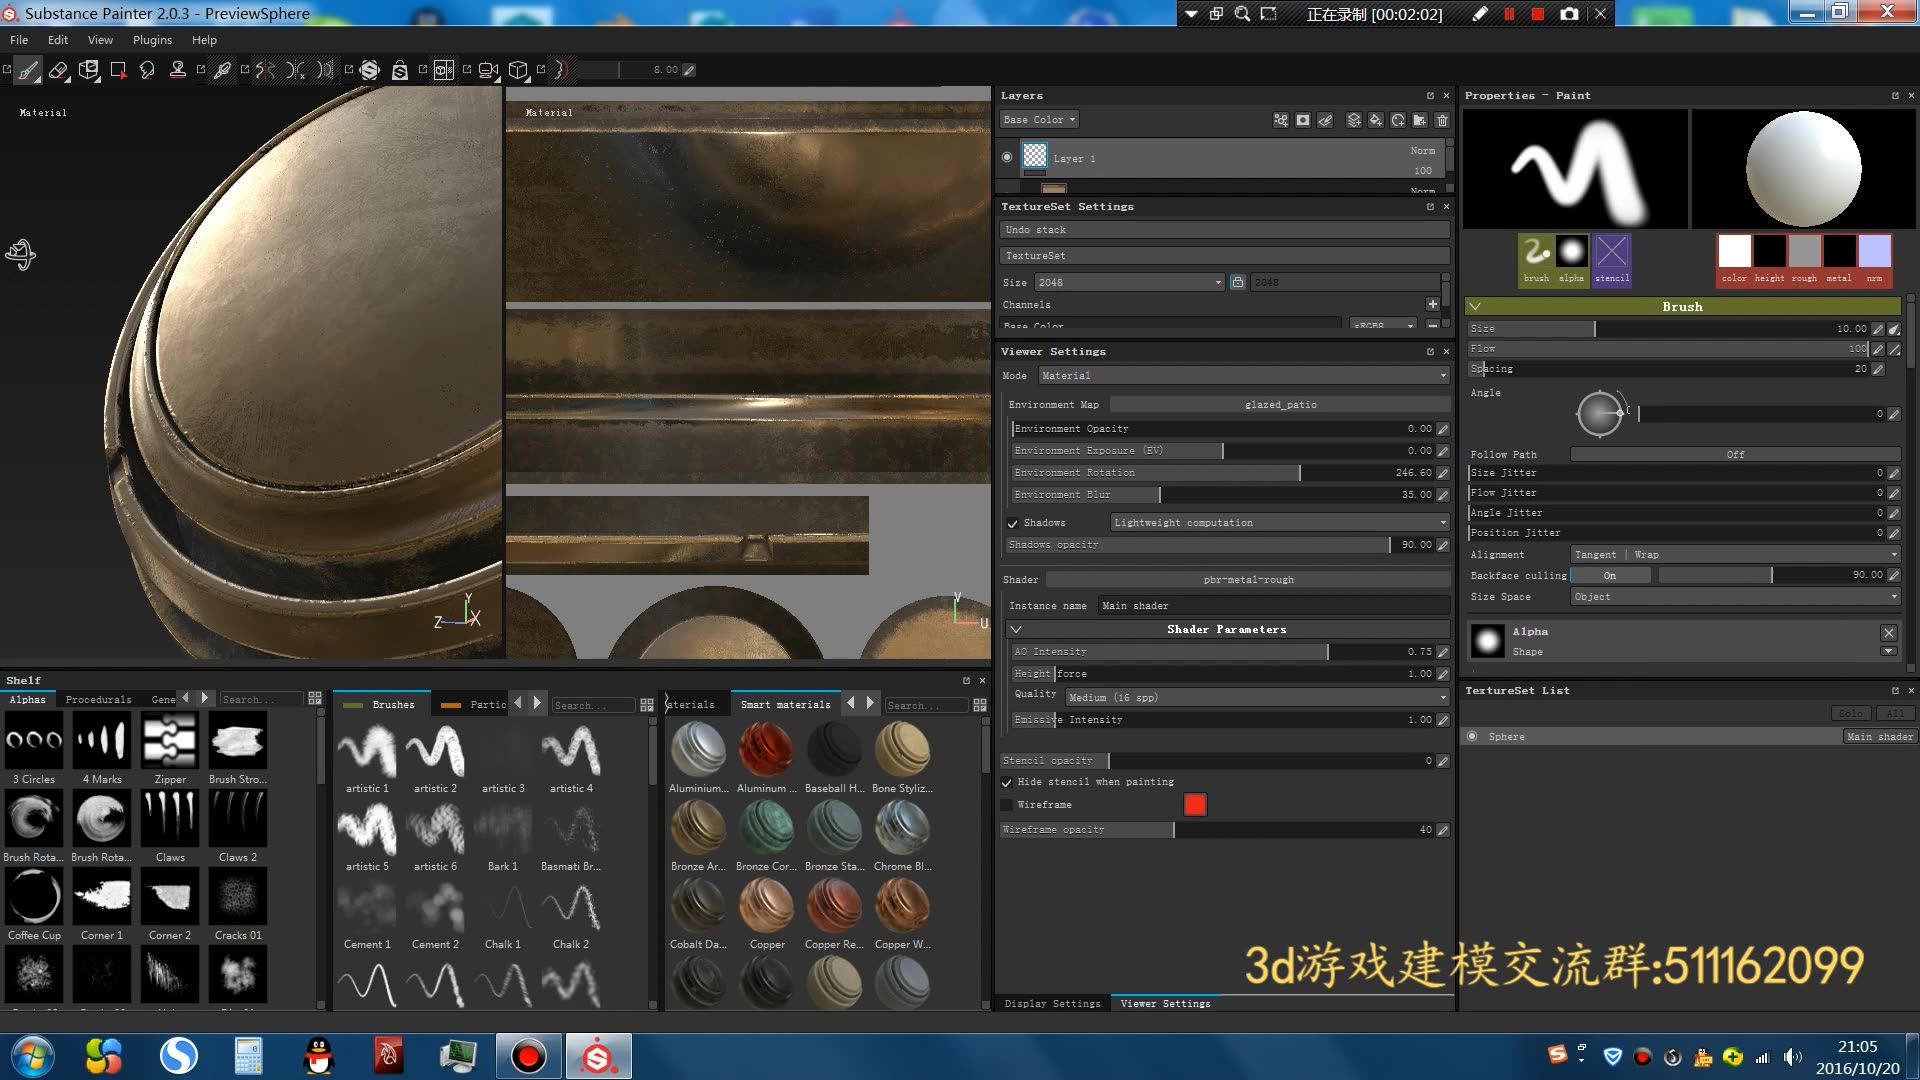Image resolution: width=1920 pixels, height=1080 pixels.
Task: Click the glazed_patio environment map button
Action: 1280,405
